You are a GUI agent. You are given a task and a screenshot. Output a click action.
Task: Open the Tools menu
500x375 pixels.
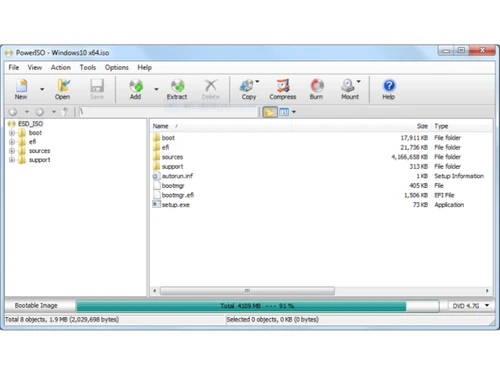(x=88, y=68)
